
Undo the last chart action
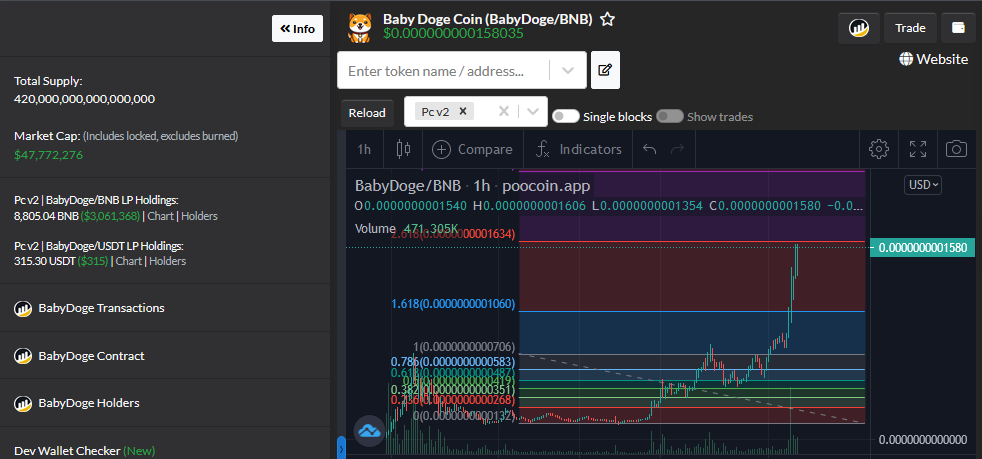tap(650, 150)
